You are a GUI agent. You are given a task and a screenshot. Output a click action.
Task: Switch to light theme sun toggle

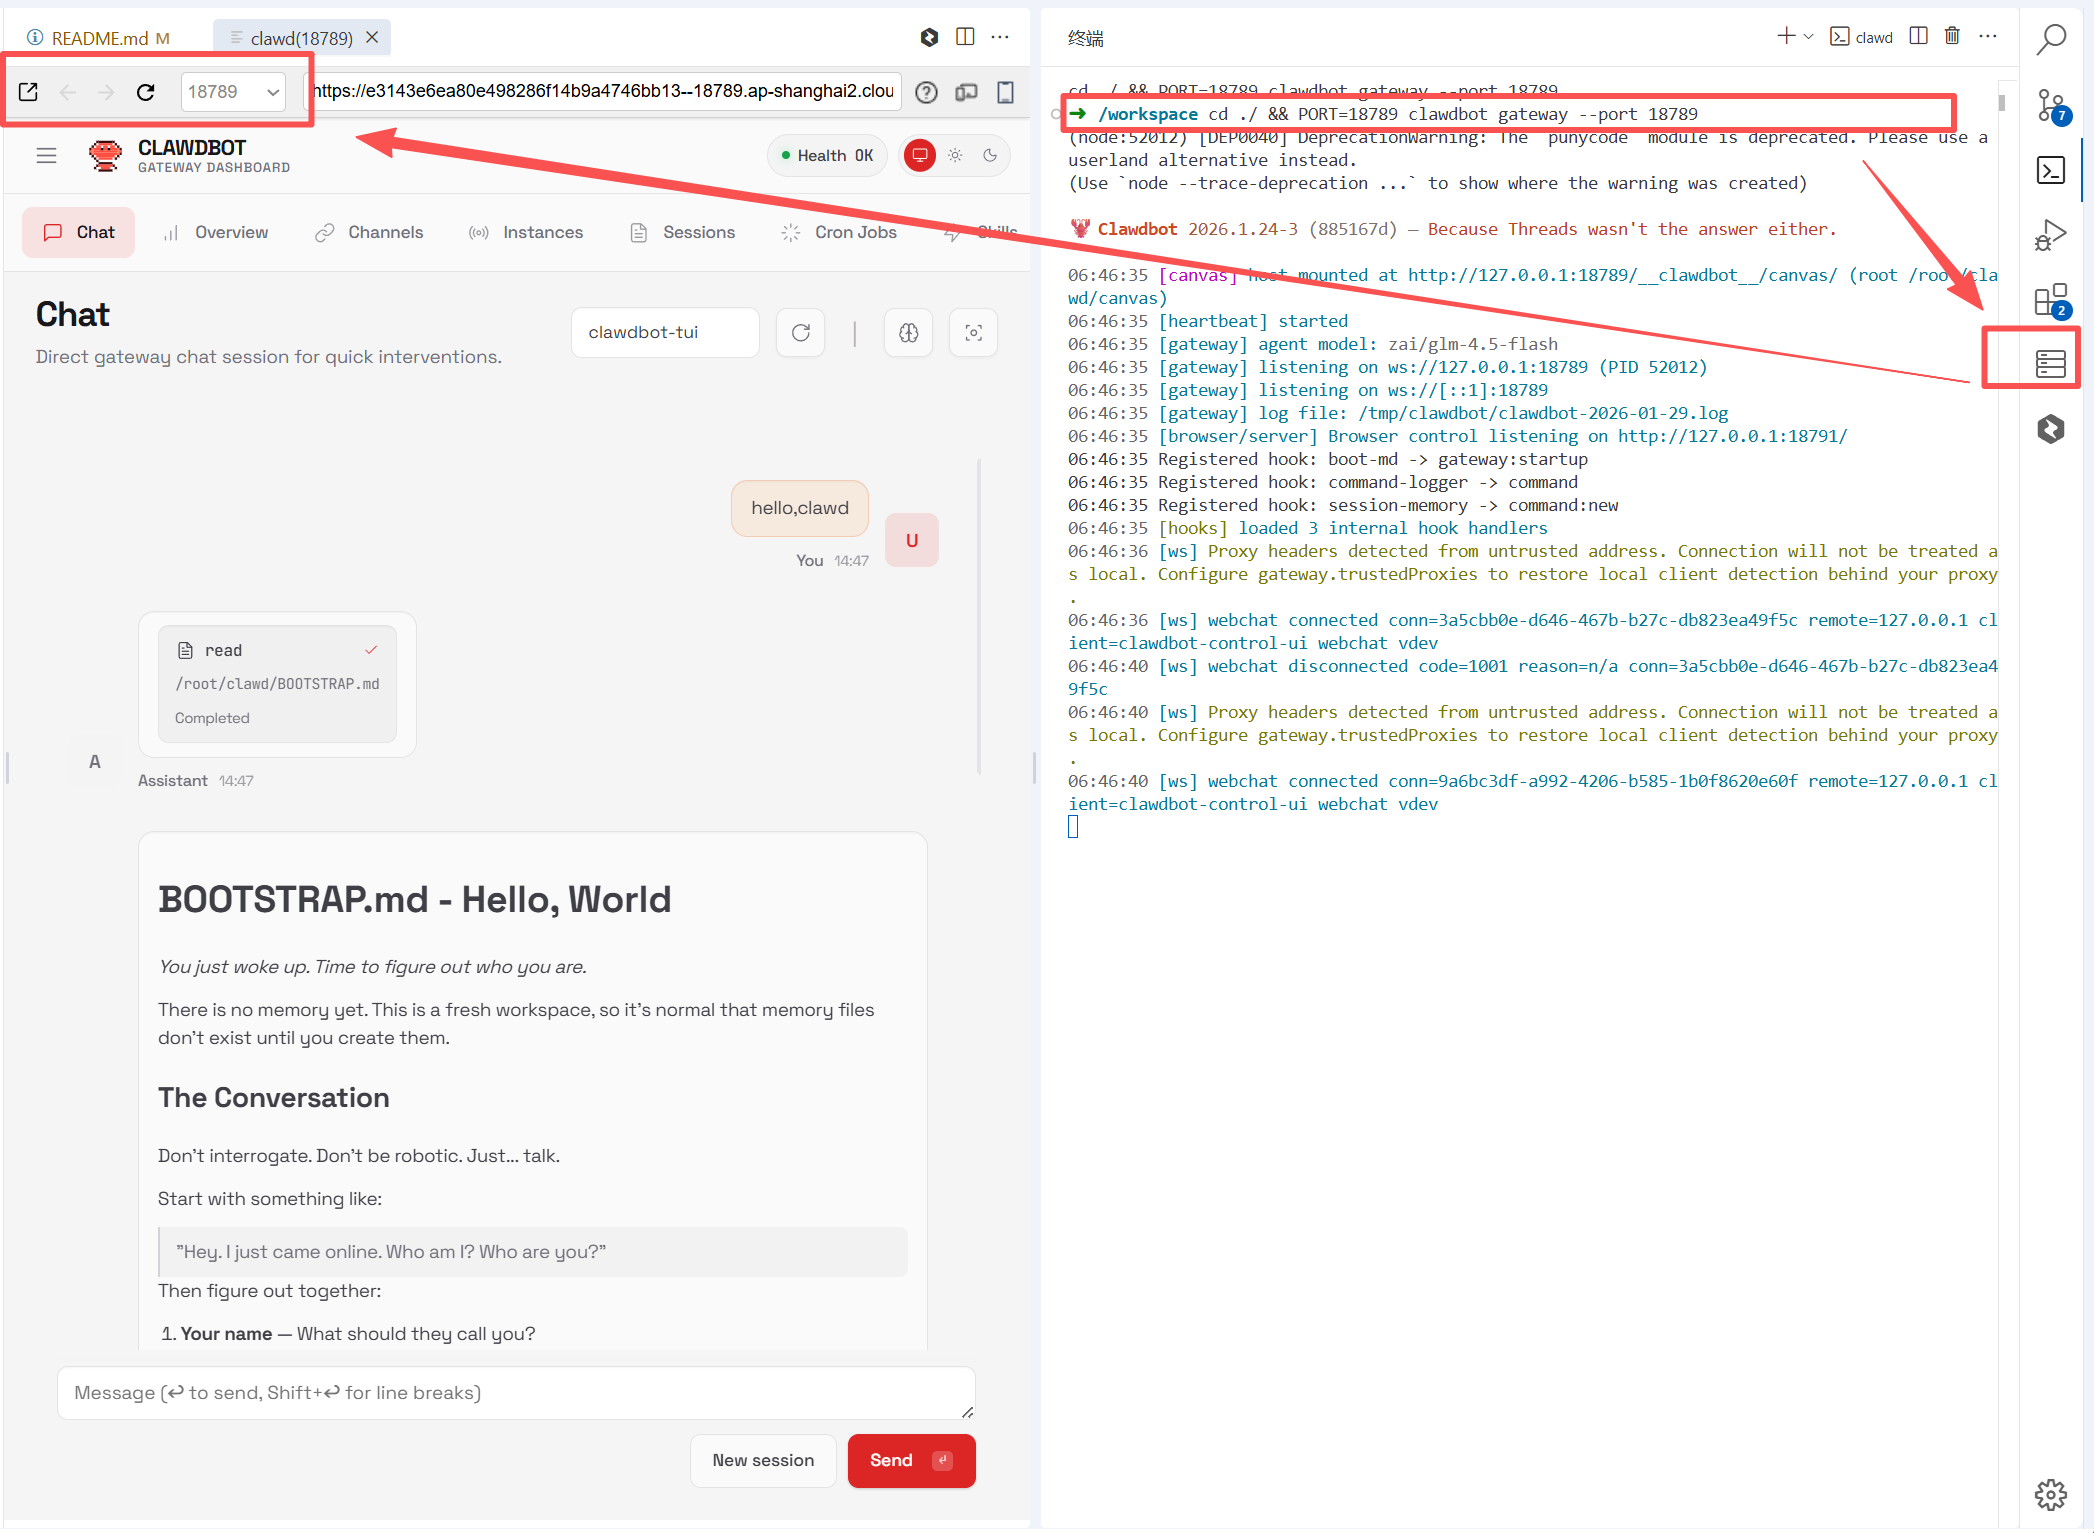955,155
